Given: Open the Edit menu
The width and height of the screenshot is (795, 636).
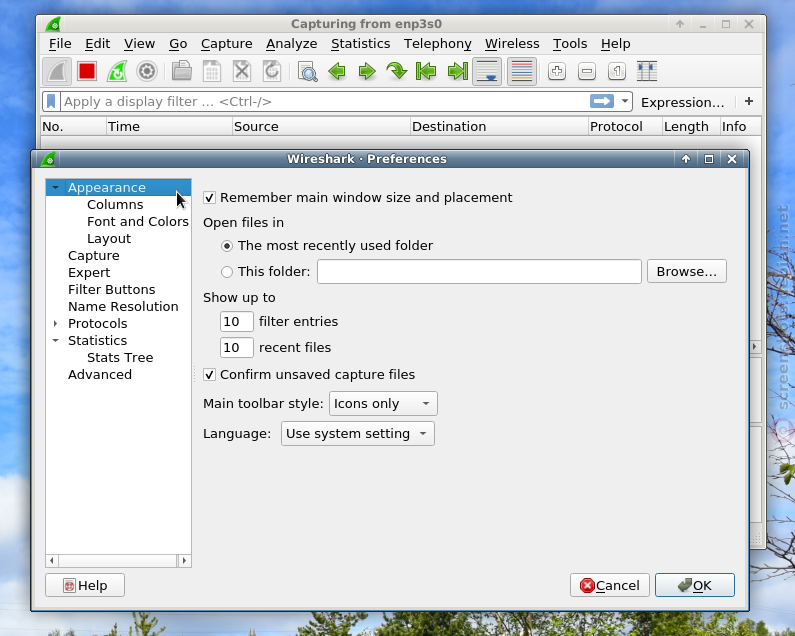Looking at the screenshot, I should (97, 44).
